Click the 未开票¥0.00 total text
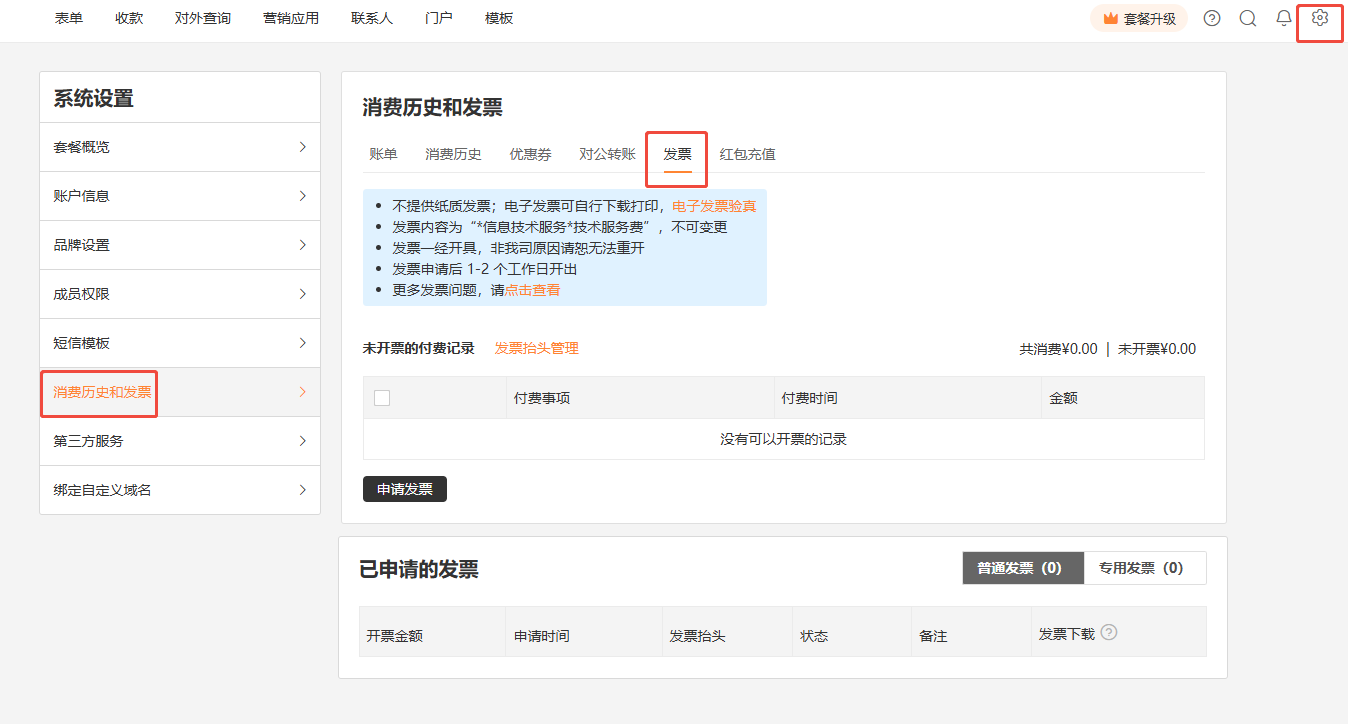Viewport: 1348px width, 724px height. [x=1157, y=349]
